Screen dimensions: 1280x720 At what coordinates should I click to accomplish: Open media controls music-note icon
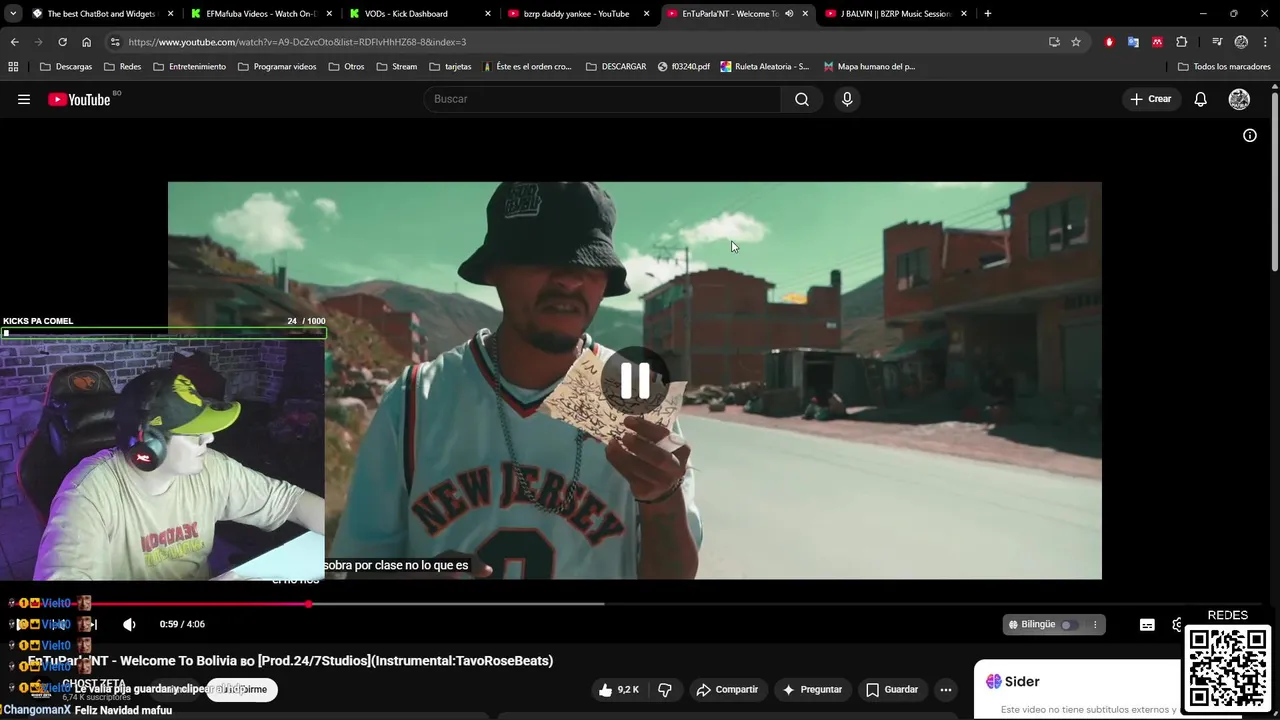tap(1217, 42)
